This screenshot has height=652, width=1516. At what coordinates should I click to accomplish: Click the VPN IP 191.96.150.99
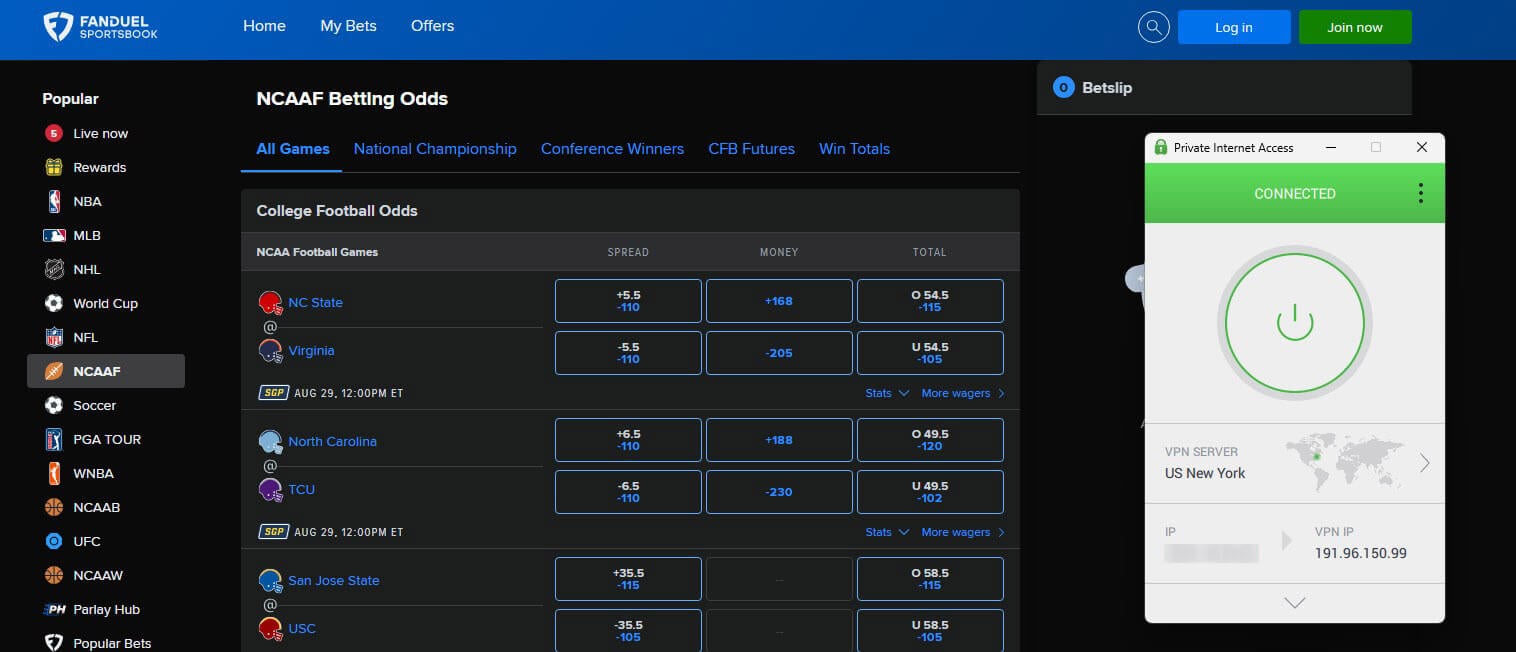pos(1360,553)
